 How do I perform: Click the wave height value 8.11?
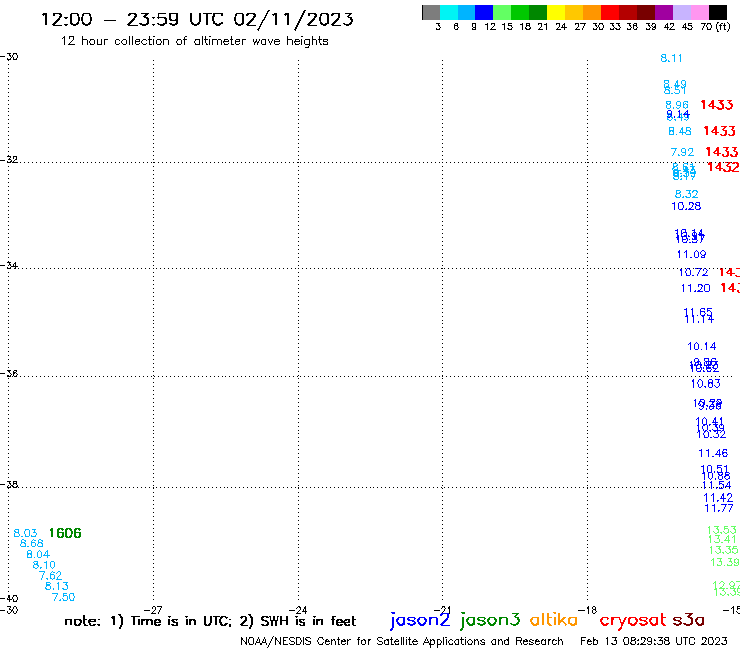(x=671, y=58)
